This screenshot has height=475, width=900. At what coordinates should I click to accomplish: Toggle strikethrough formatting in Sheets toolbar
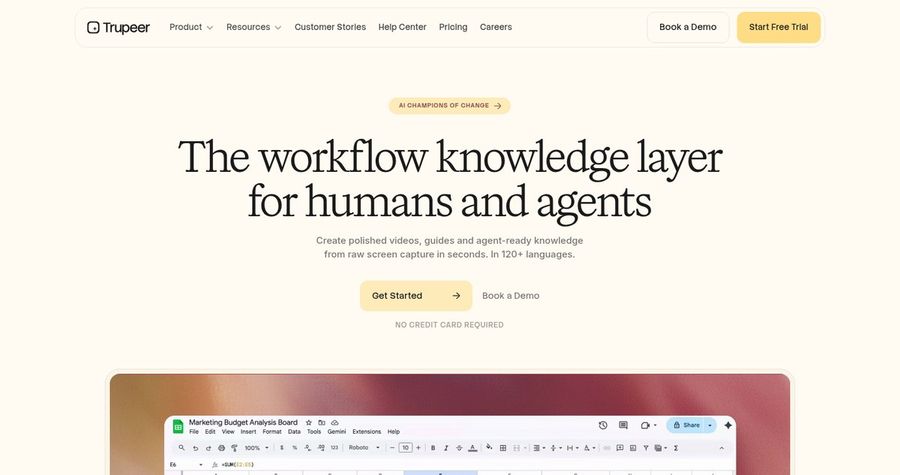tap(459, 448)
